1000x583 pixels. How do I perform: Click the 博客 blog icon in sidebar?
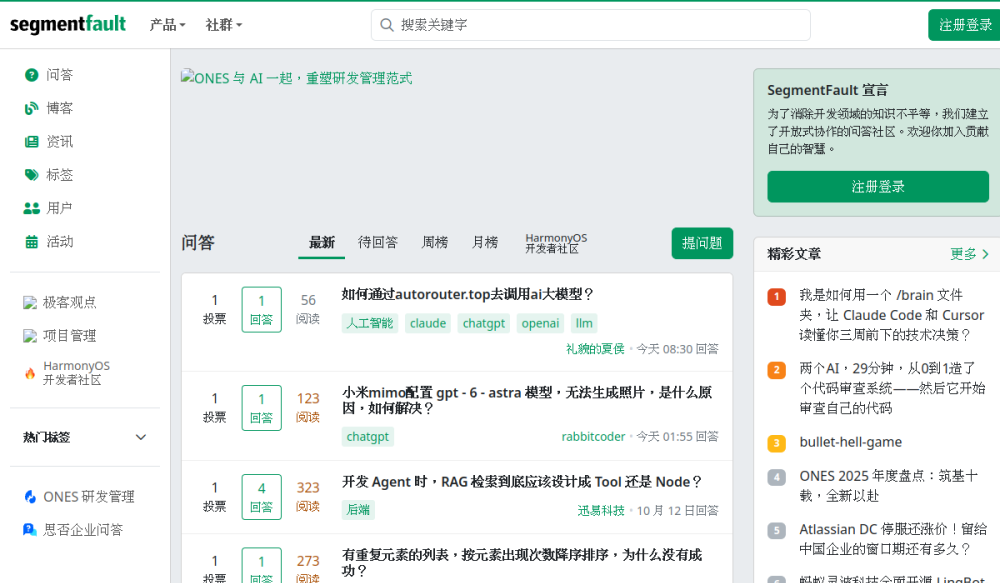[x=31, y=108]
